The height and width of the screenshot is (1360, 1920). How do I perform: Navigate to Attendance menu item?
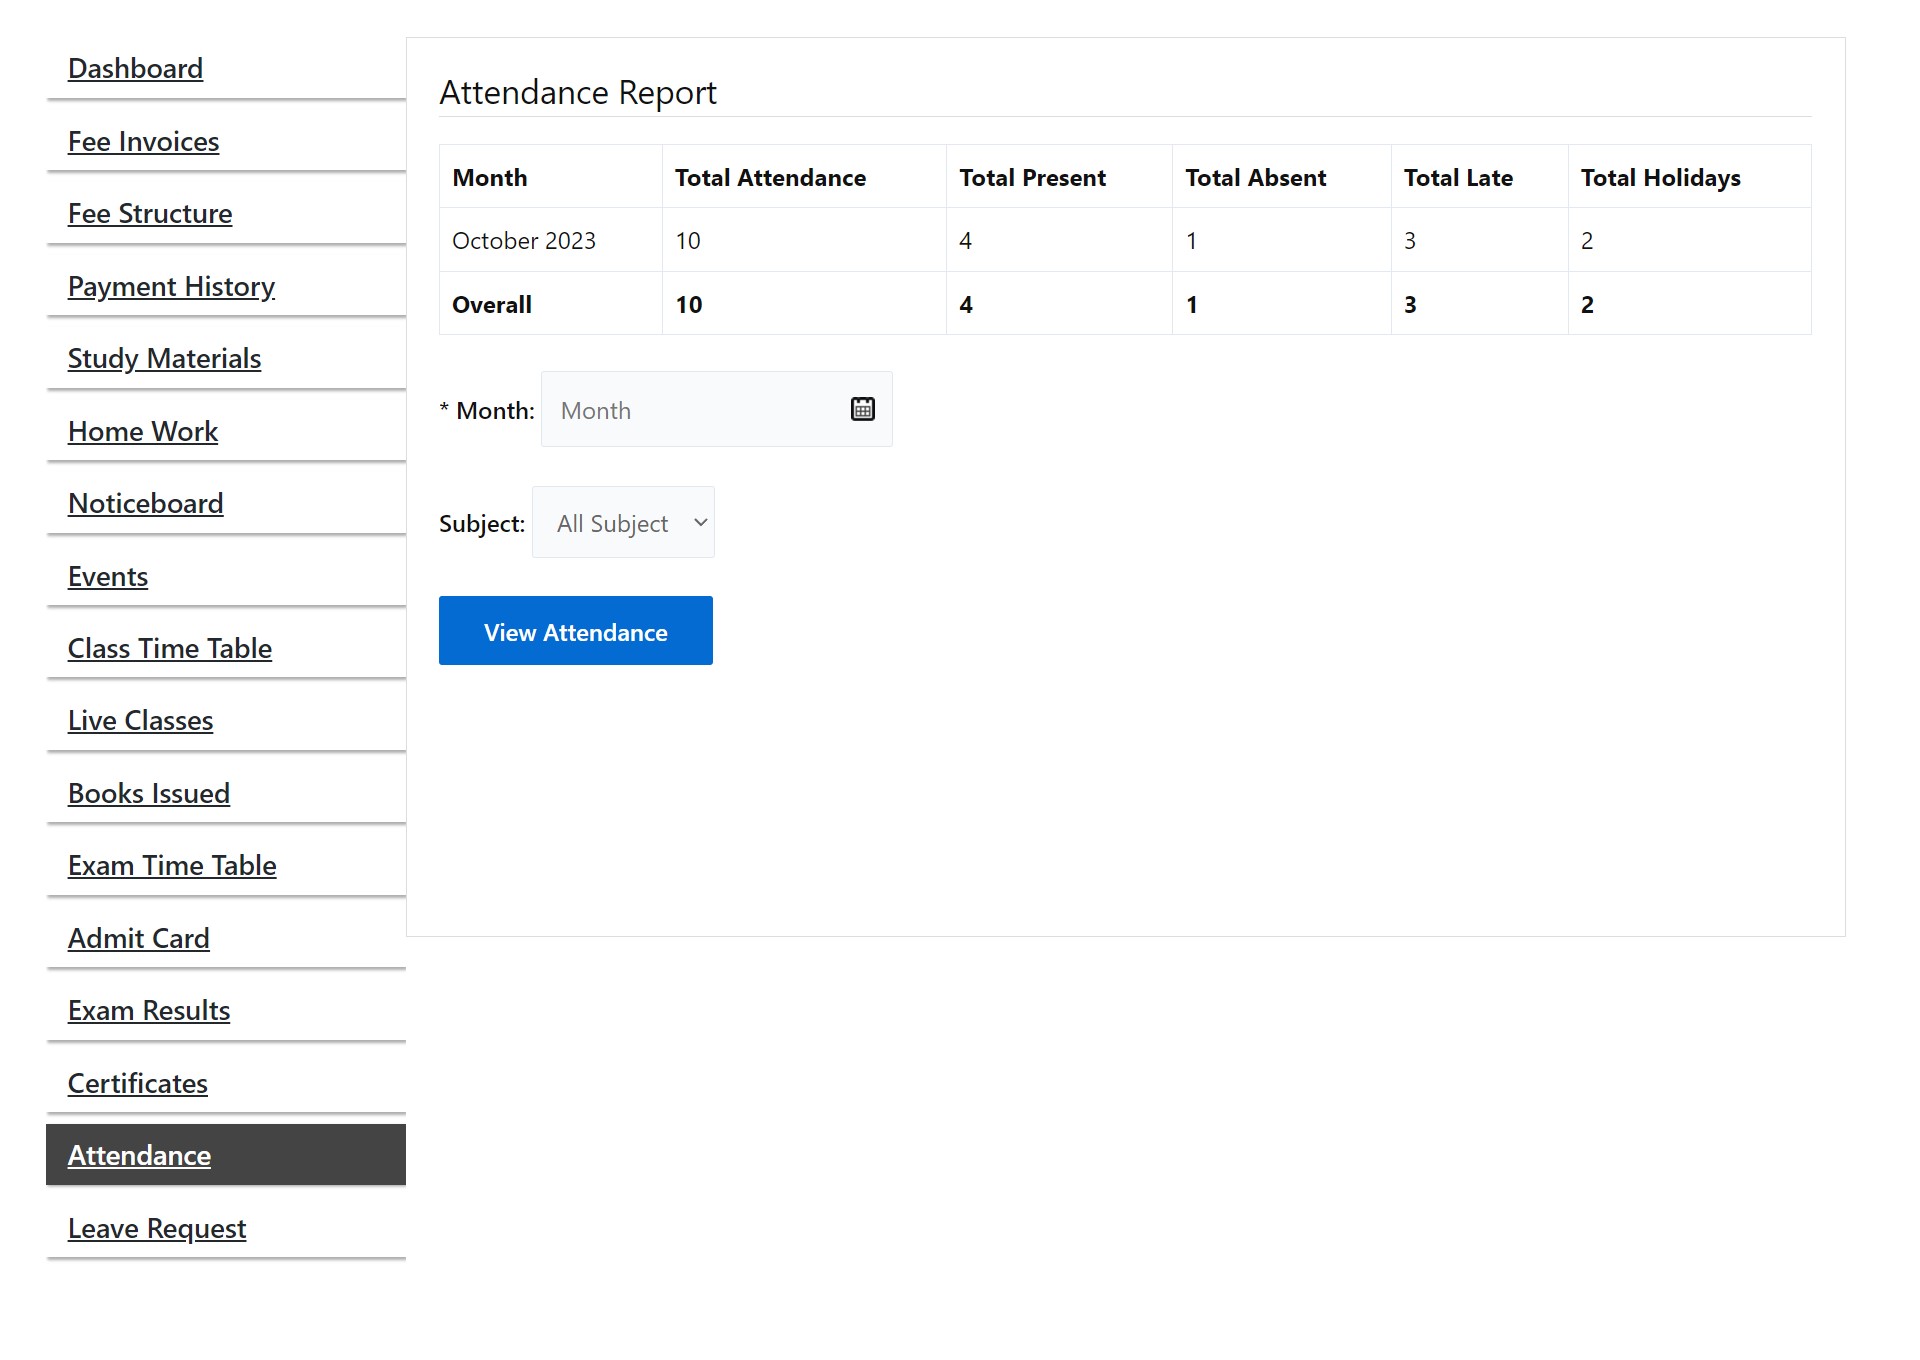(x=138, y=1154)
